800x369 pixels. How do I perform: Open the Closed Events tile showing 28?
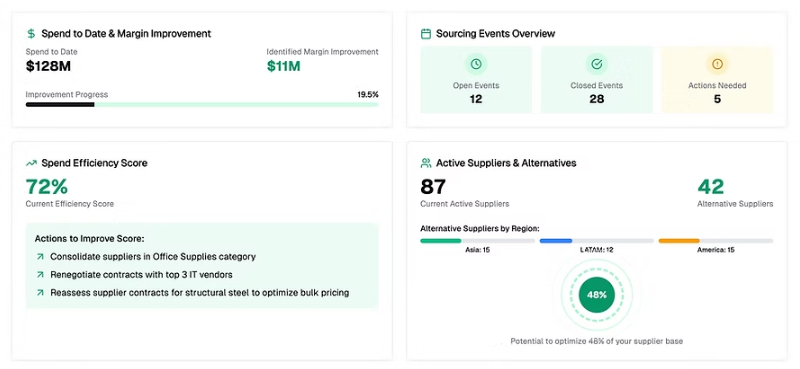[596, 80]
